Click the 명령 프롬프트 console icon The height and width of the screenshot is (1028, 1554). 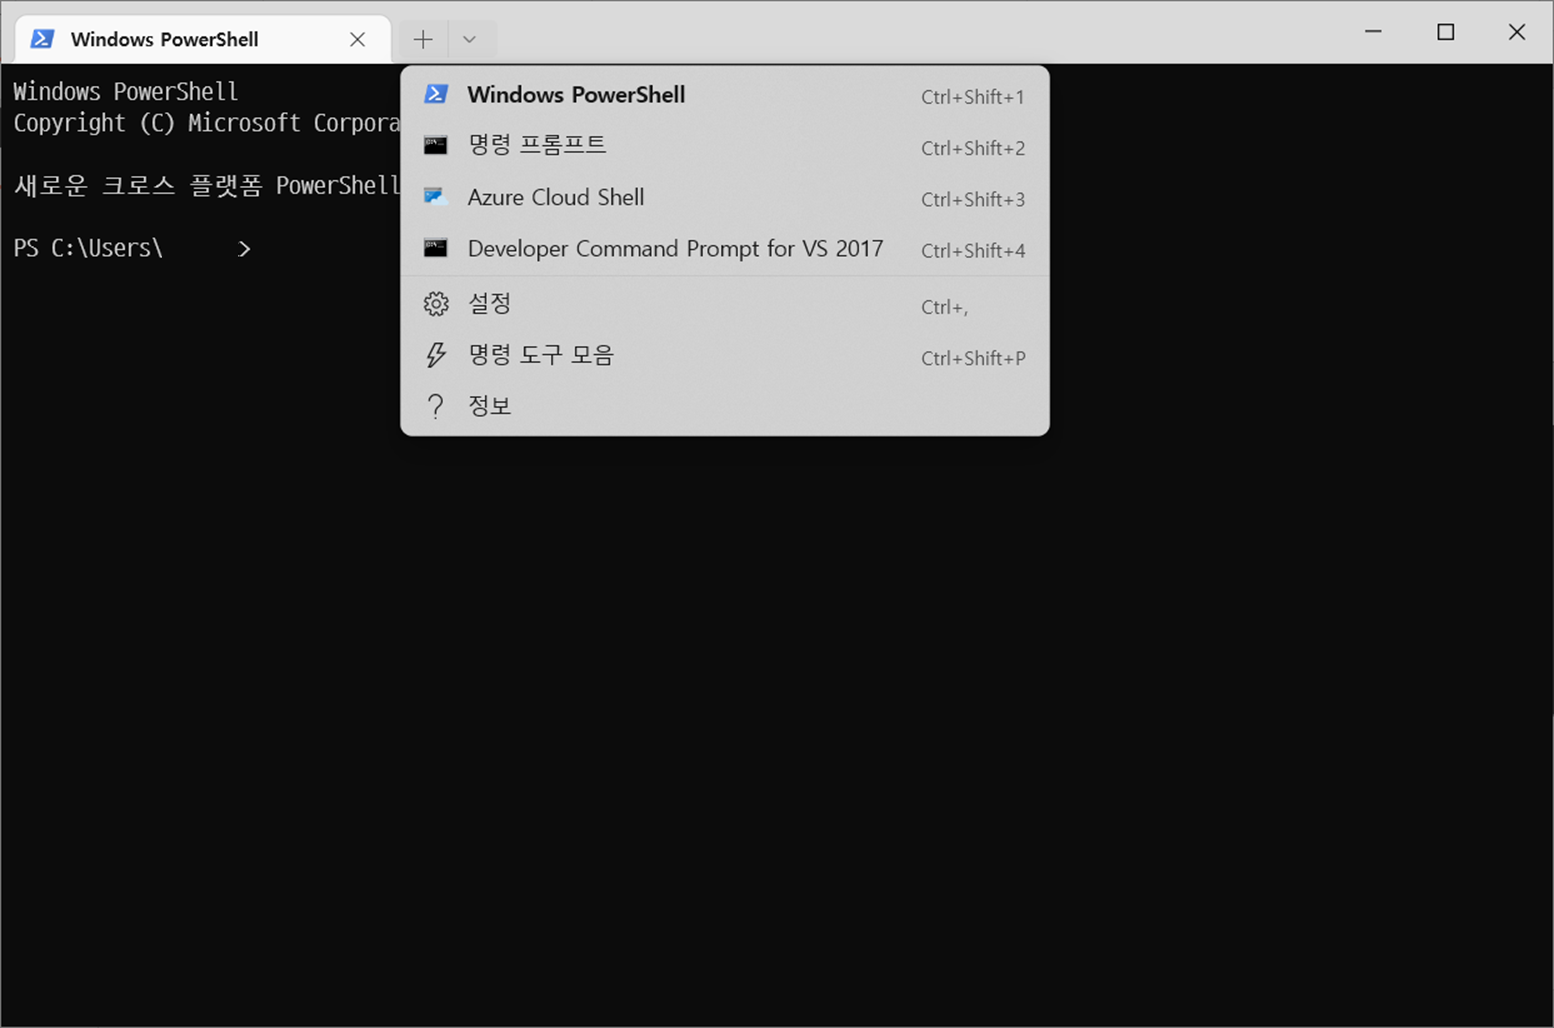tap(436, 146)
